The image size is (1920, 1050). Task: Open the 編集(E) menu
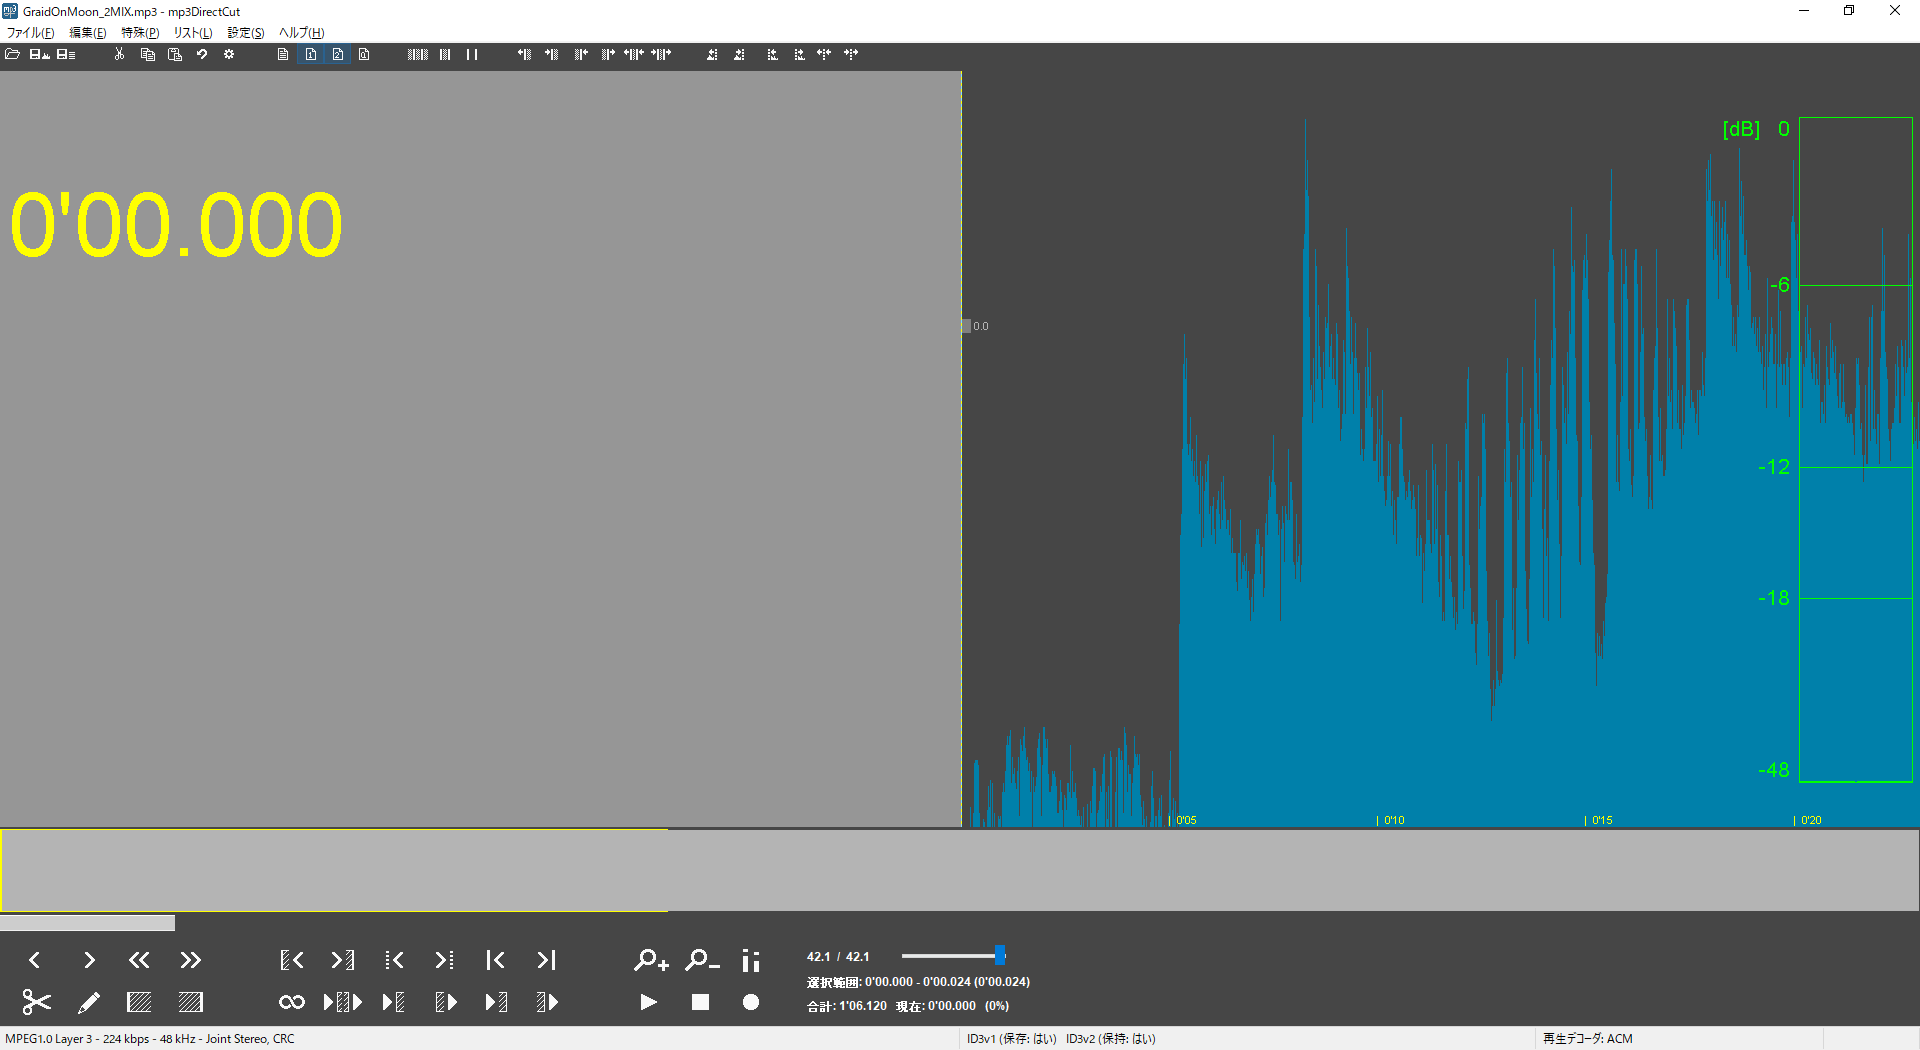point(87,33)
